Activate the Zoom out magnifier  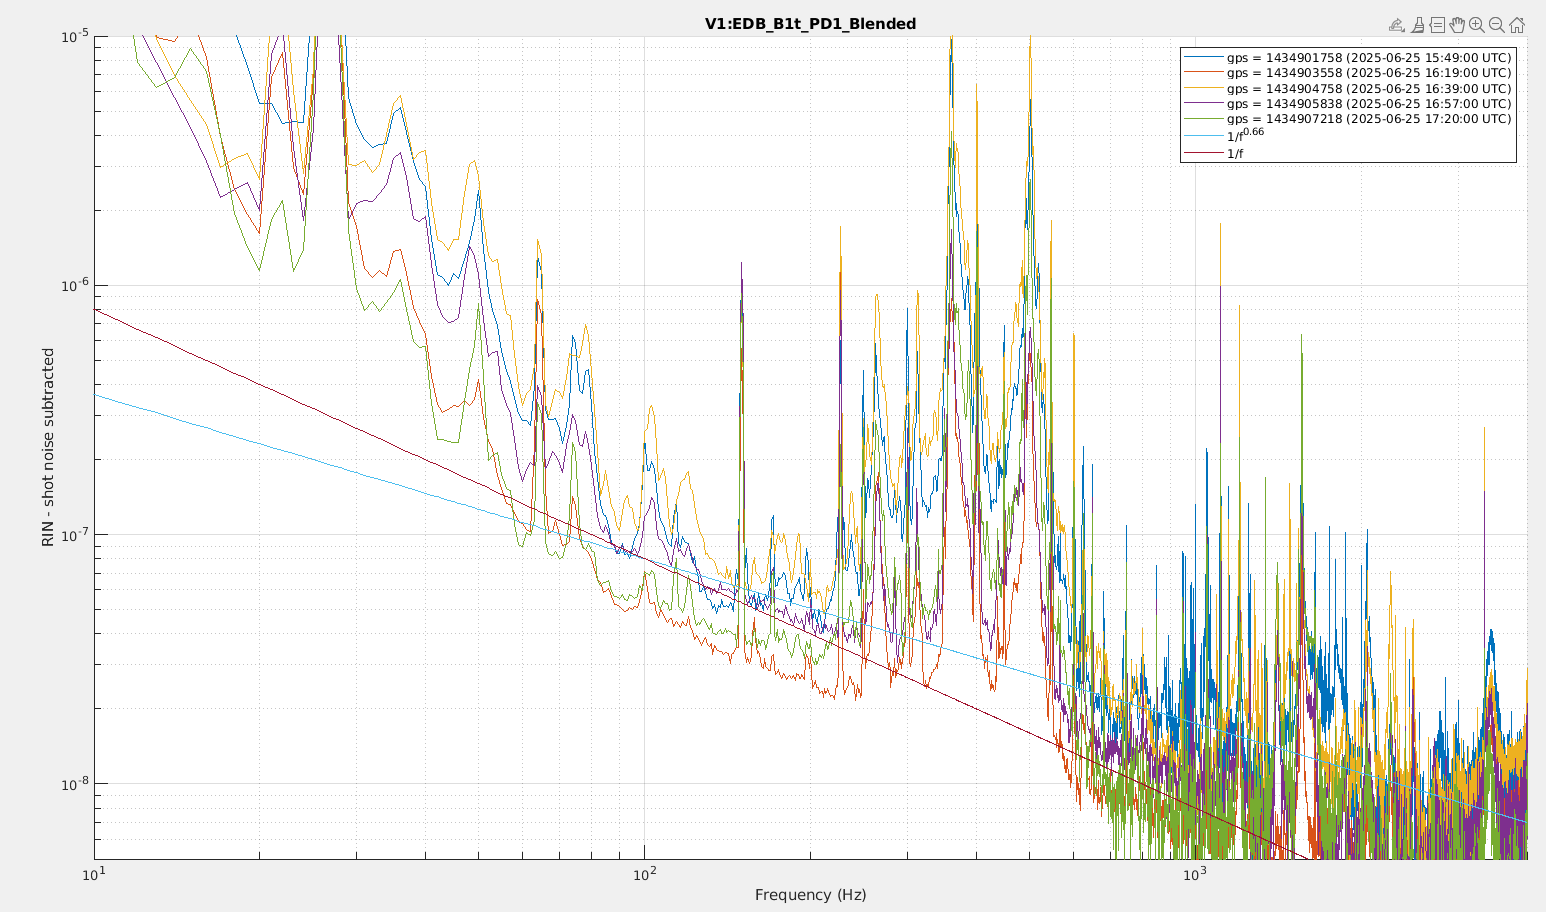pyautogui.click(x=1496, y=25)
